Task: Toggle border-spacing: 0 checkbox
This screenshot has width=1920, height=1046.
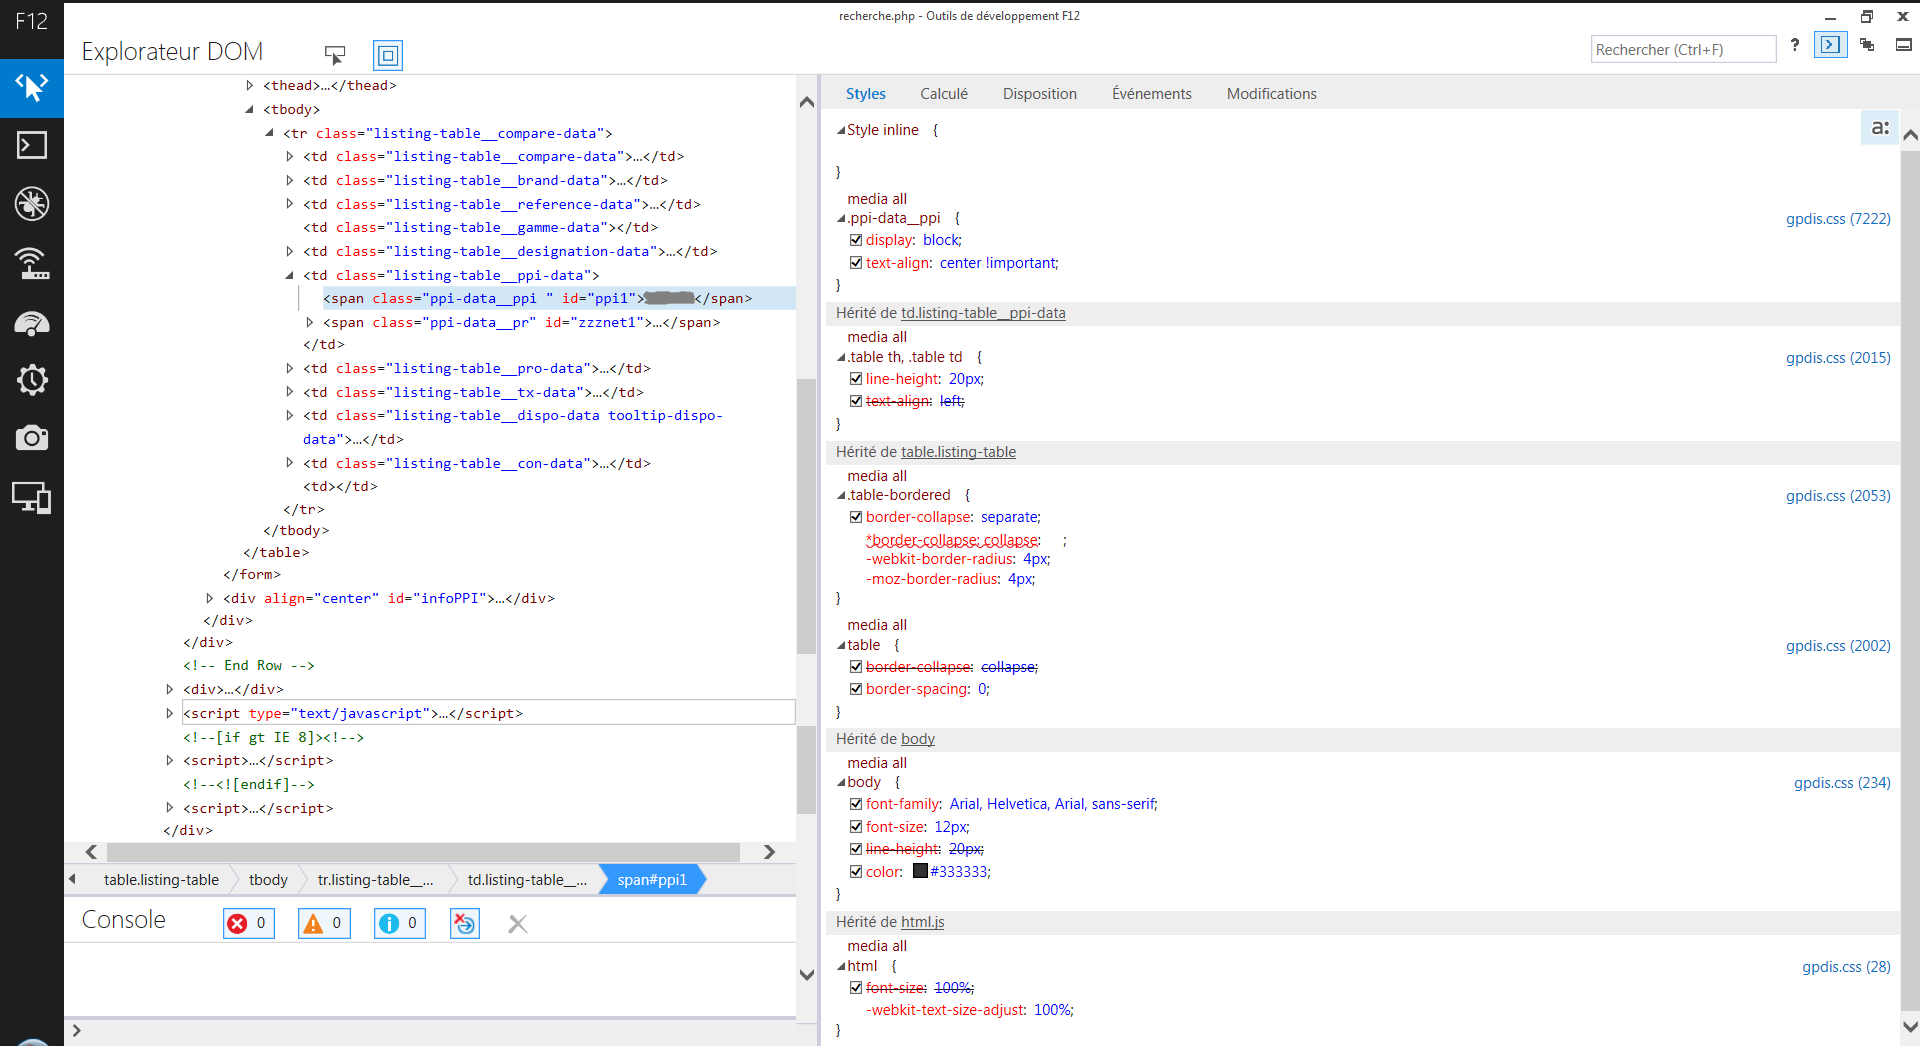Action: click(856, 689)
